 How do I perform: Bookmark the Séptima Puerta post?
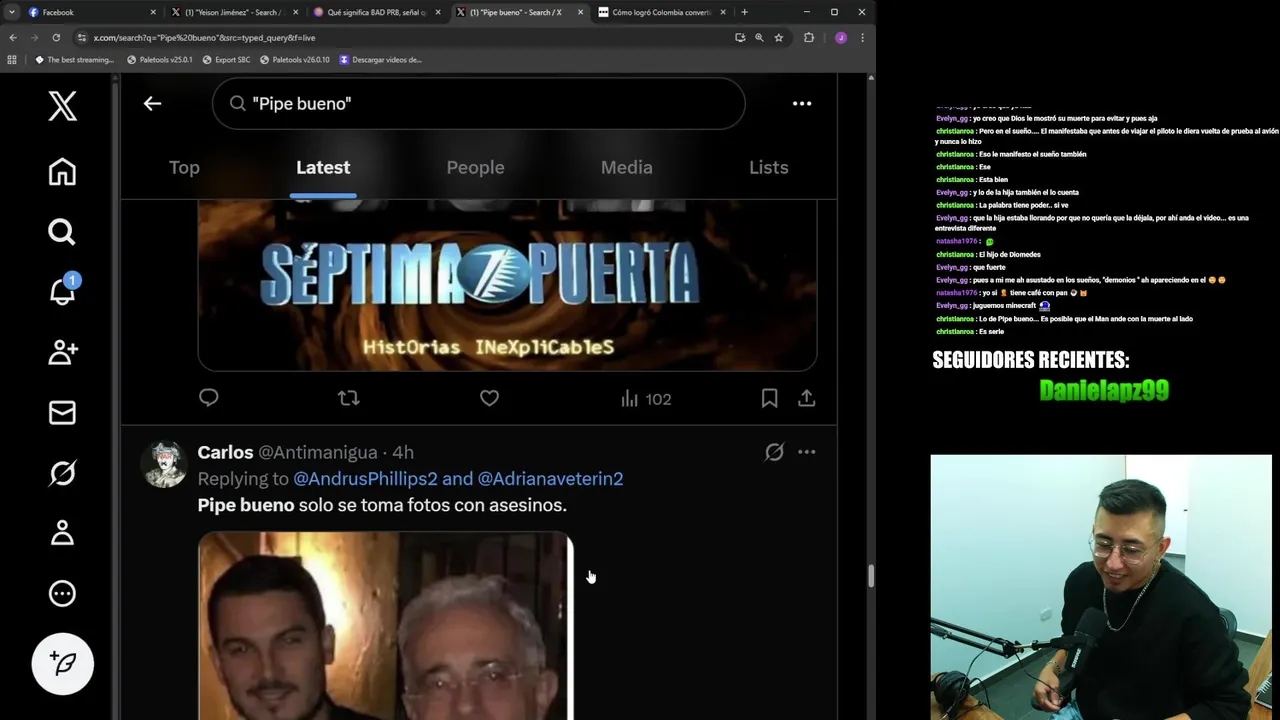[x=769, y=398]
